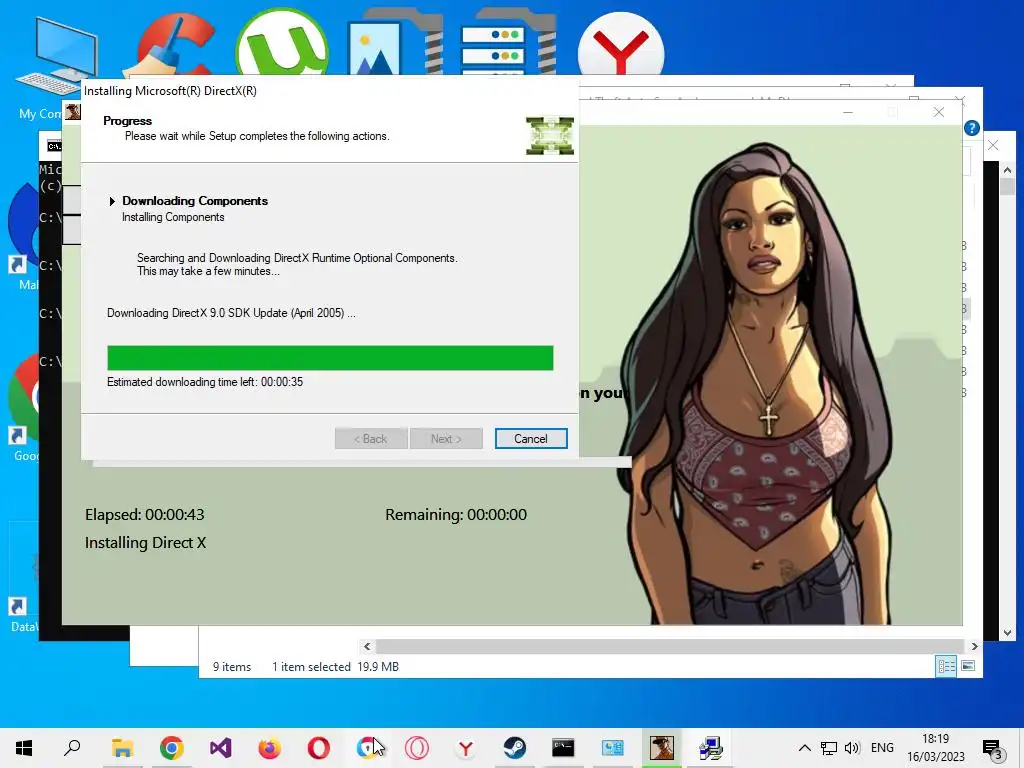This screenshot has height=768, width=1024.
Task: Click vertical scrollbar up arrow at right
Action: click(x=1008, y=170)
